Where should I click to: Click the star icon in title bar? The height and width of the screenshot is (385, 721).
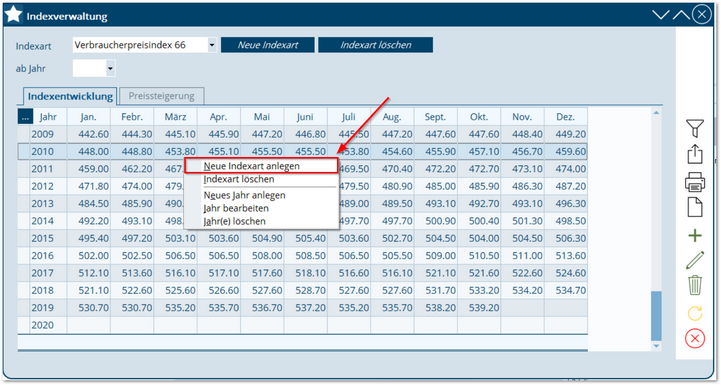[x=13, y=15]
